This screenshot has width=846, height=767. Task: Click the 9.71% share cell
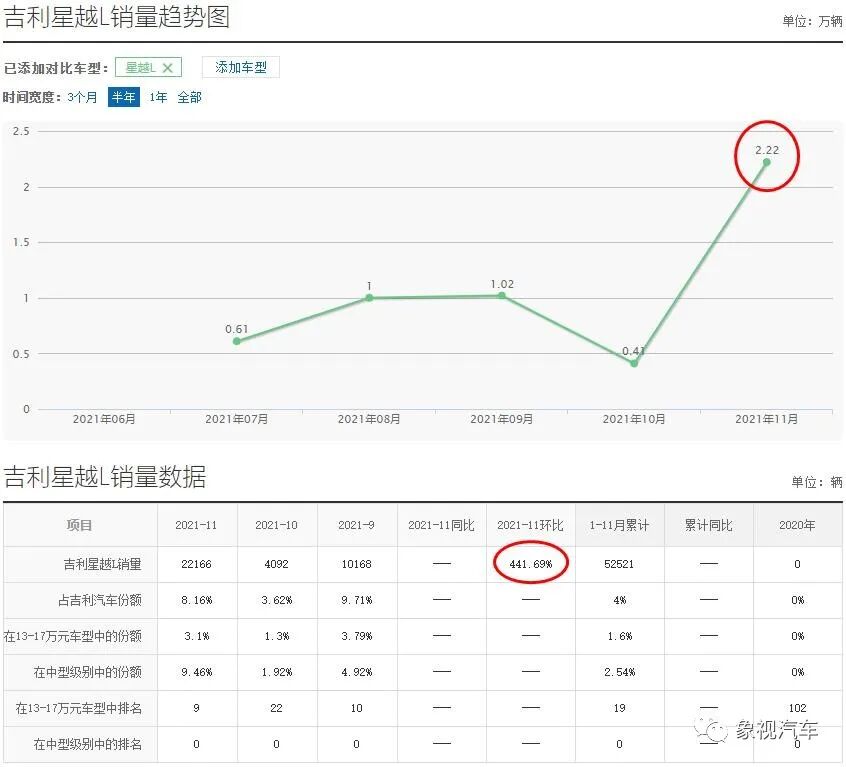coord(356,600)
